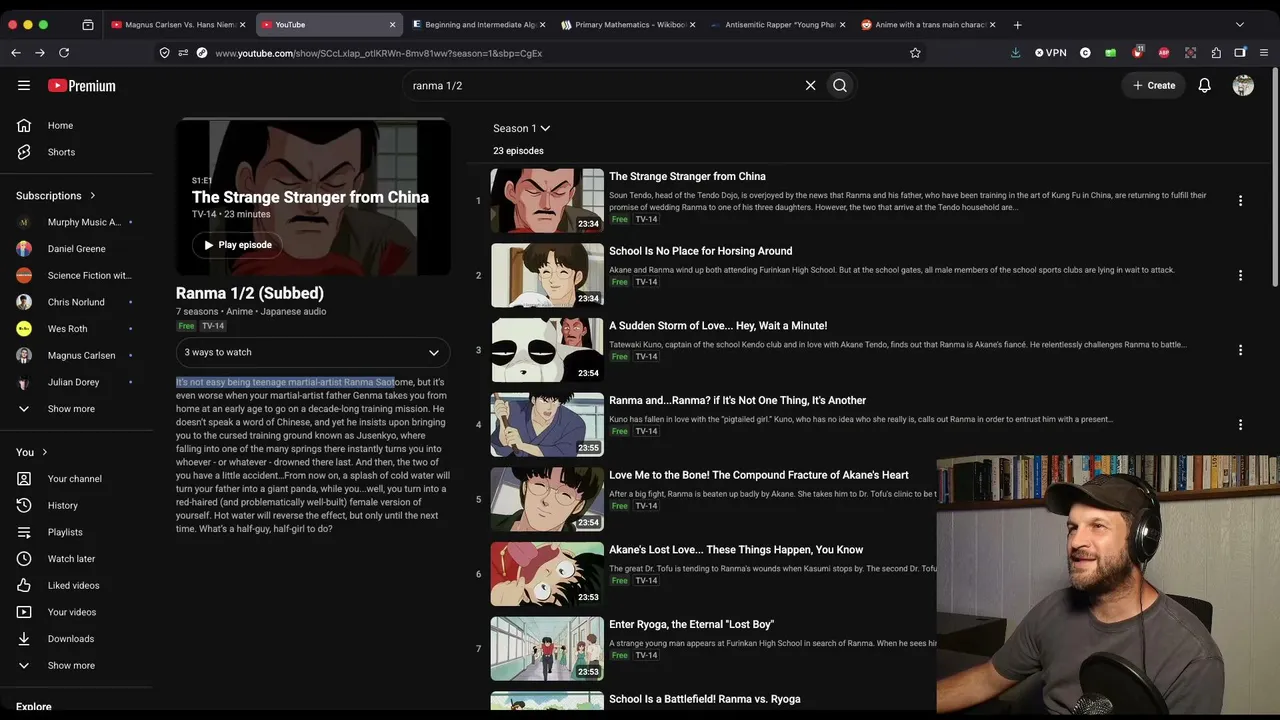Open the browser downloads arrow
Image resolution: width=1280 pixels, height=720 pixels.
1016,53
